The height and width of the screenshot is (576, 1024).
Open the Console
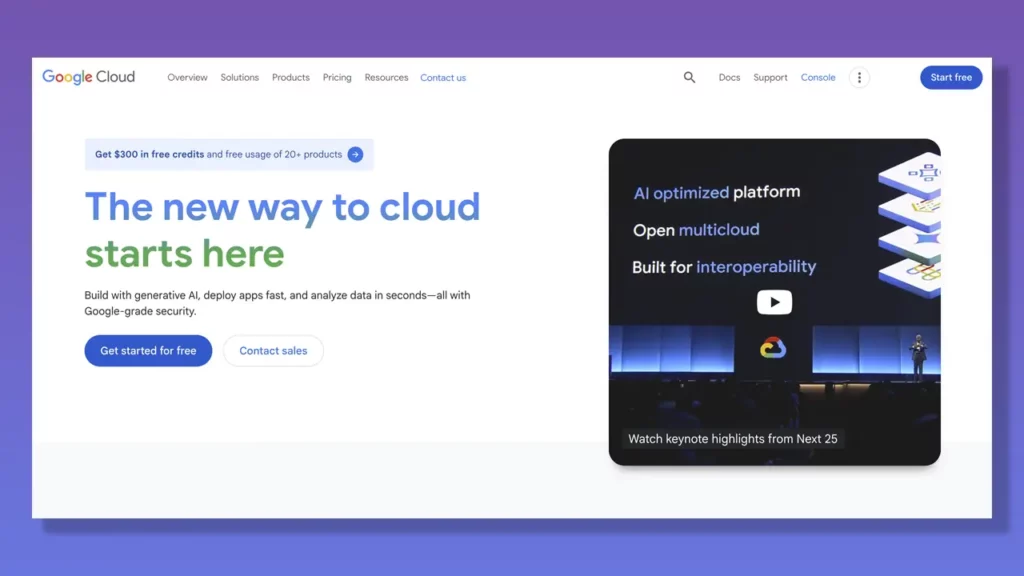[x=818, y=77]
